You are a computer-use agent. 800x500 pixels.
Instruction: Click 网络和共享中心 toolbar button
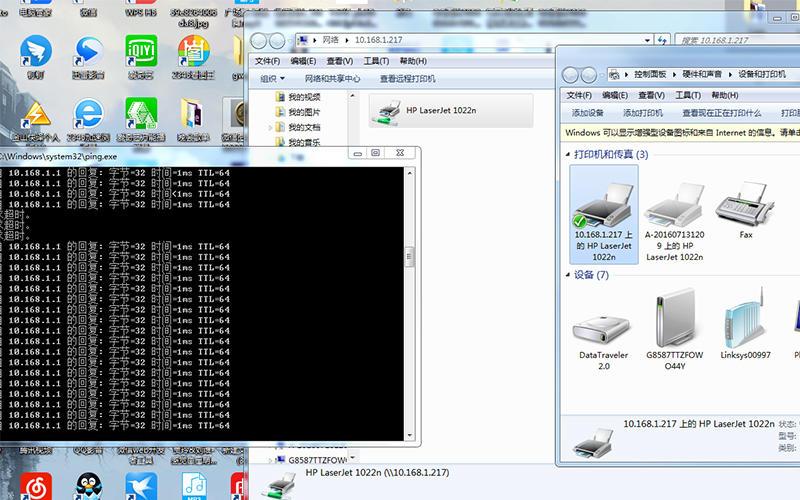point(332,79)
